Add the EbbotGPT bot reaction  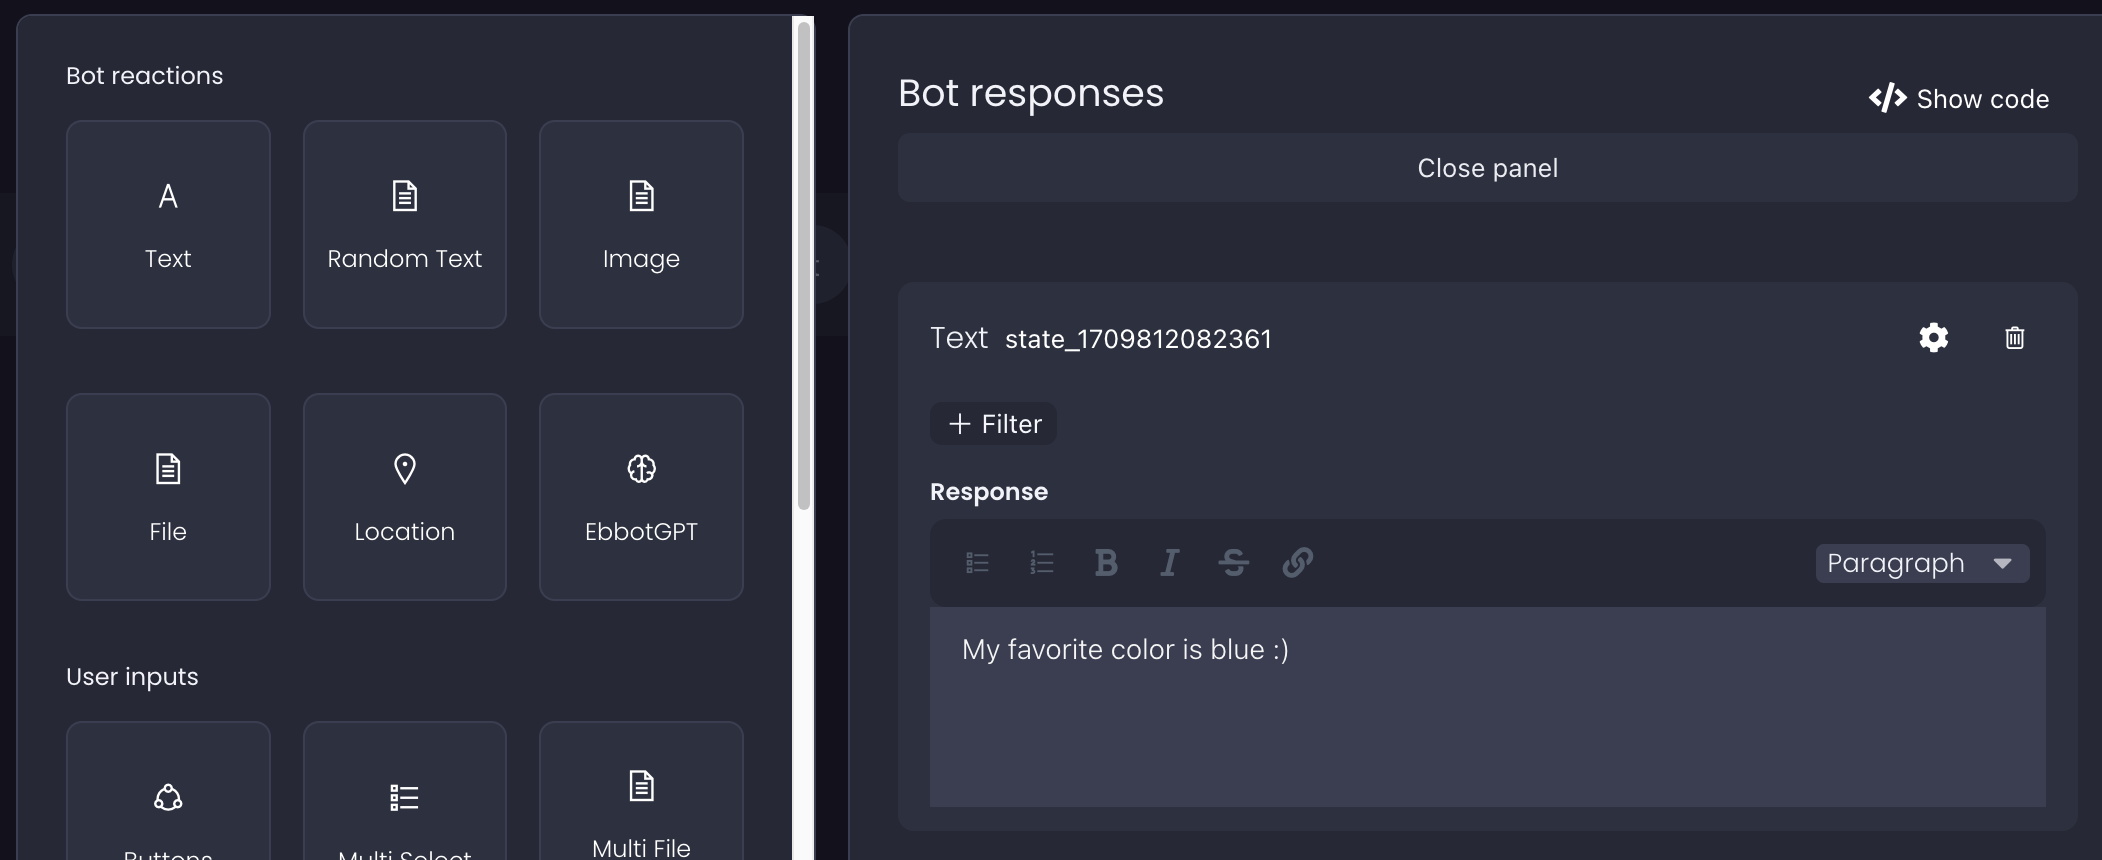tap(641, 497)
